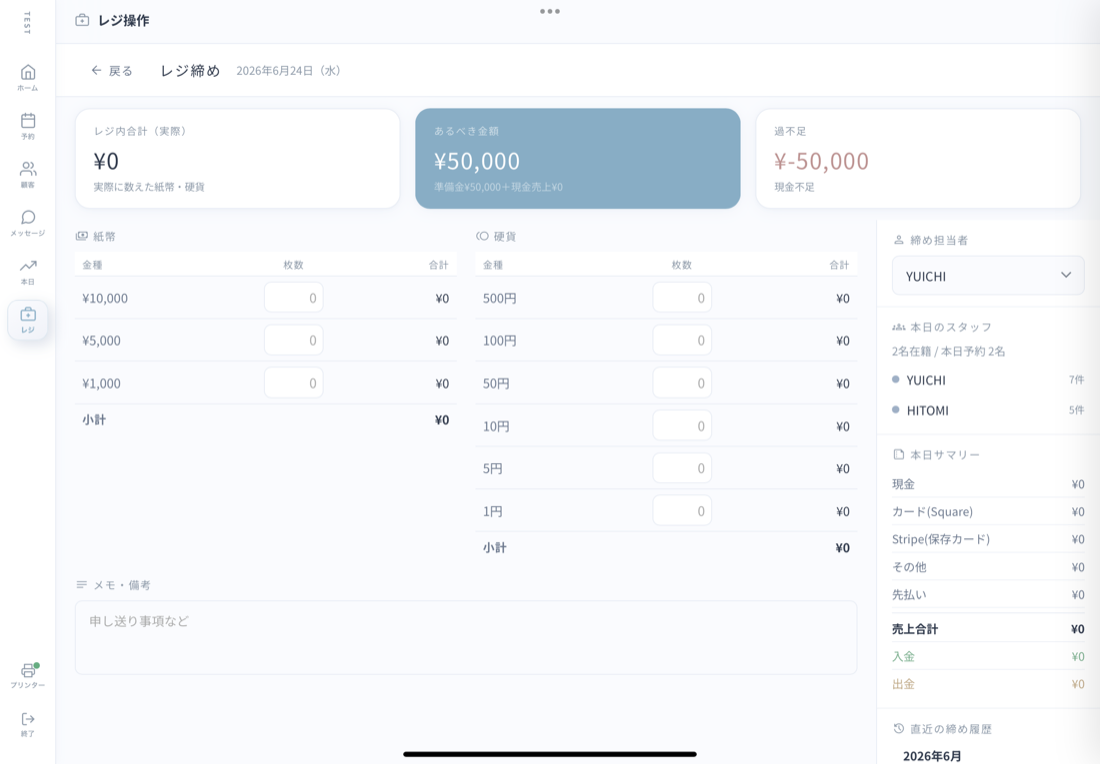Click the 入金 row in summary
Screen dimensions: 1100x764
(x=988, y=657)
